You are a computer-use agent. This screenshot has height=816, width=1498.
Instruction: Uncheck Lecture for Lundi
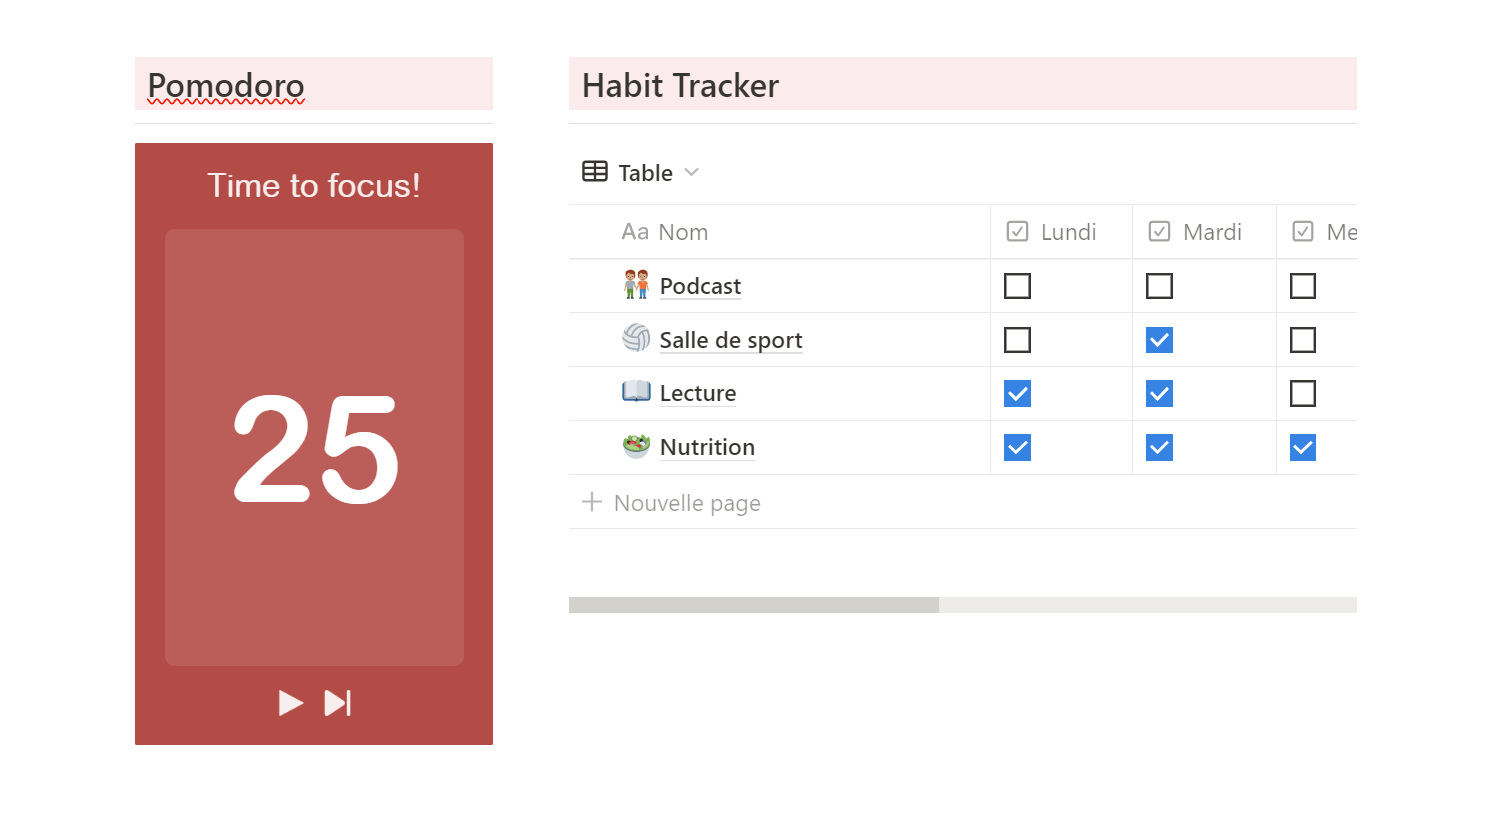click(1017, 394)
